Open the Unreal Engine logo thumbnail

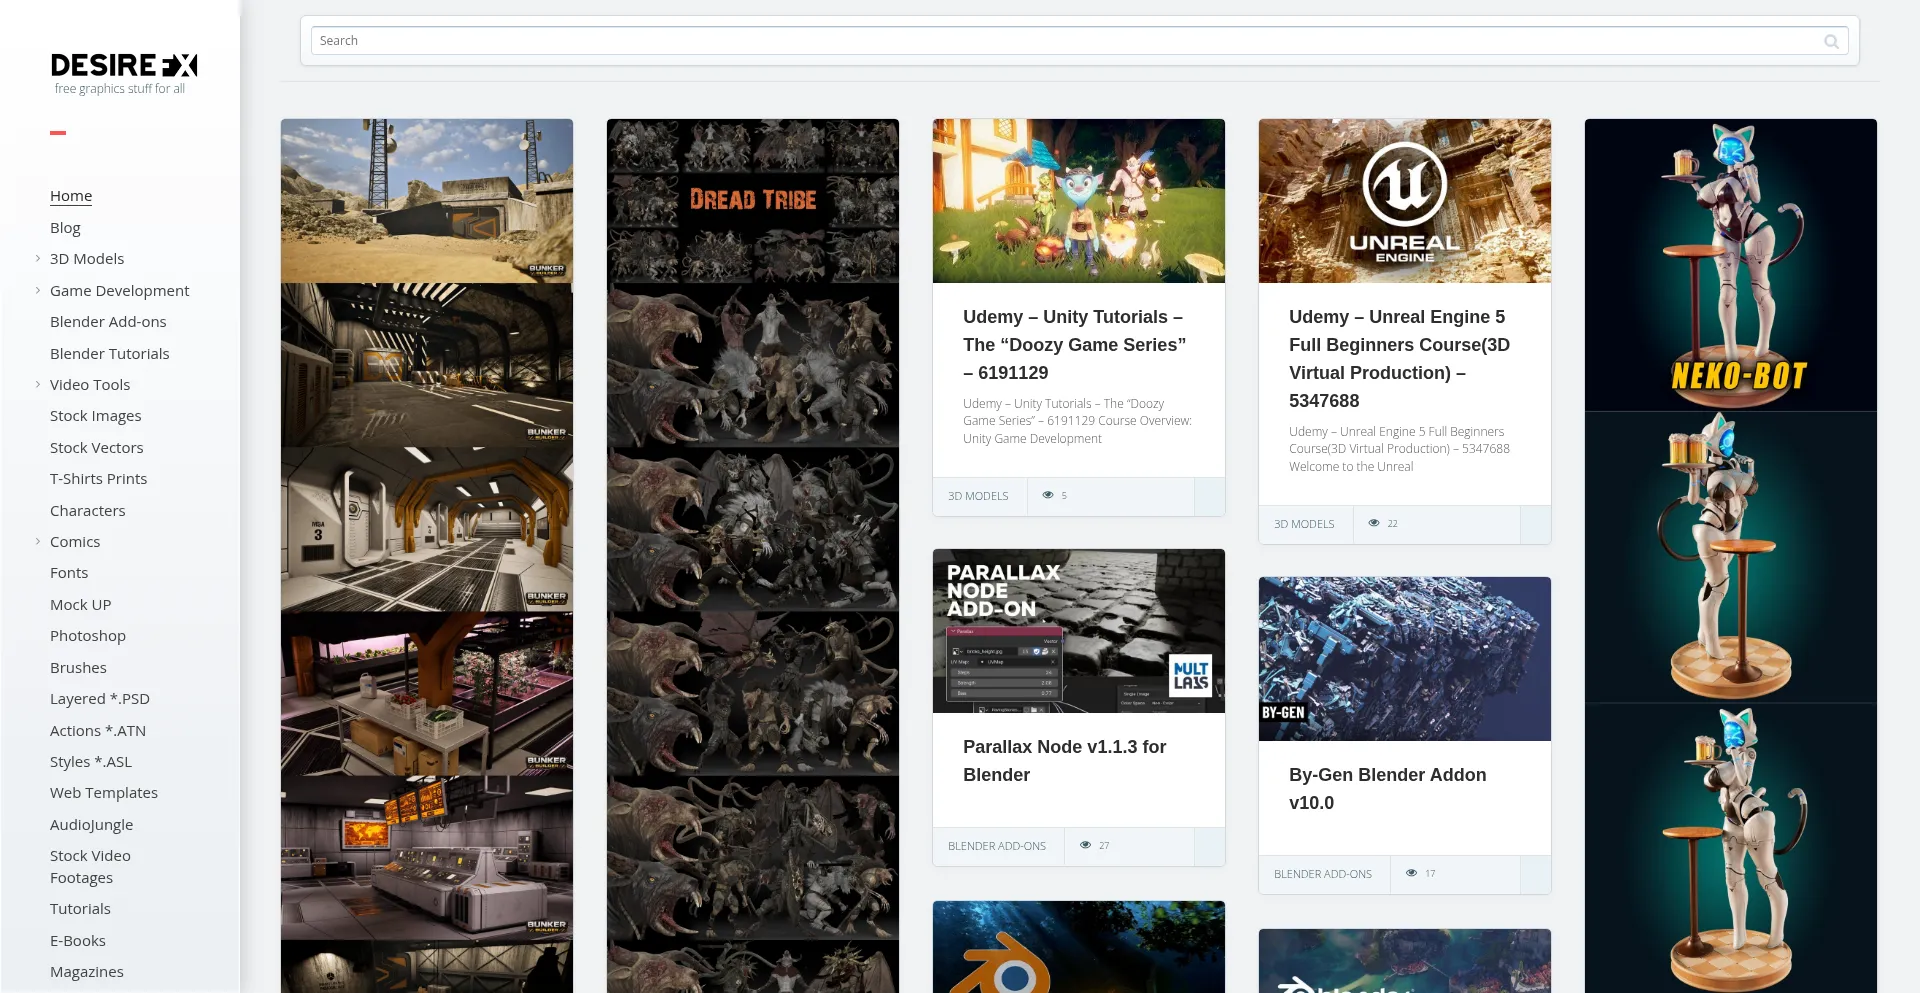click(x=1405, y=201)
